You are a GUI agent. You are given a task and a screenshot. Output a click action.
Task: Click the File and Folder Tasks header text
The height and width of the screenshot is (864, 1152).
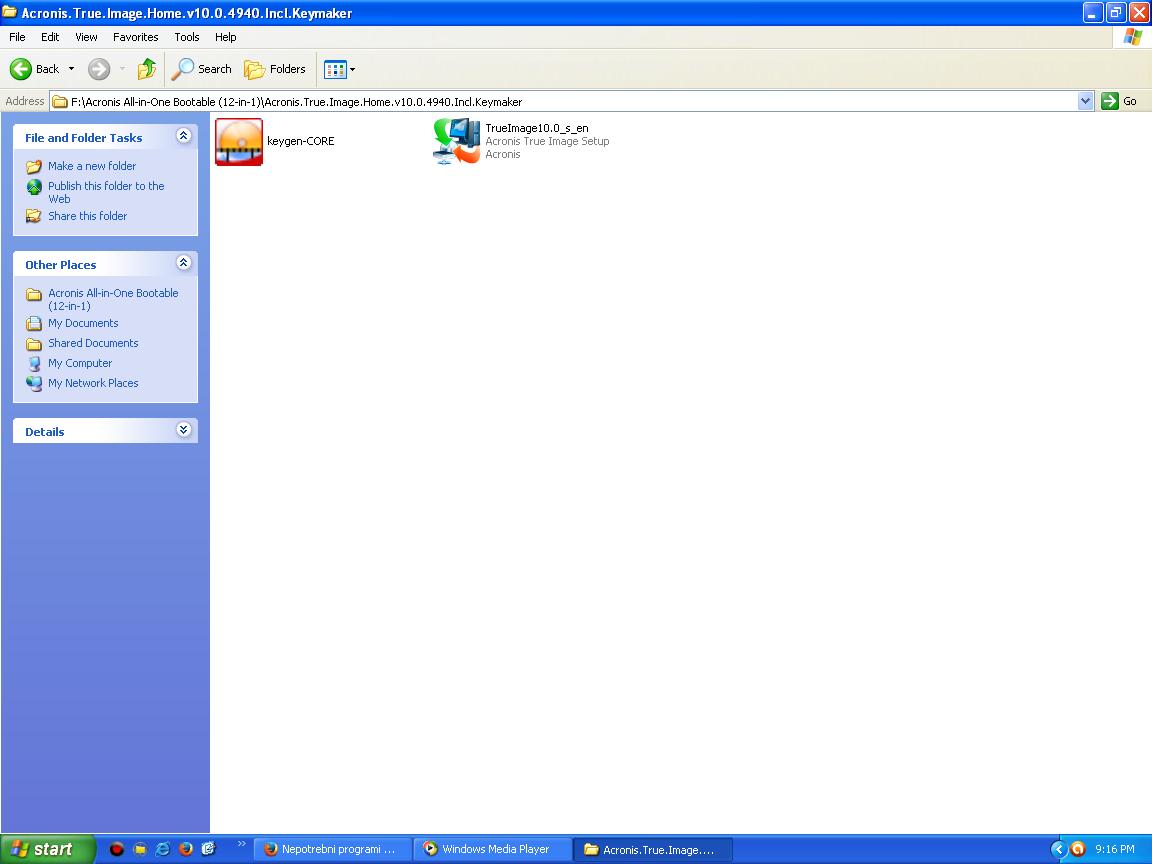pos(84,138)
